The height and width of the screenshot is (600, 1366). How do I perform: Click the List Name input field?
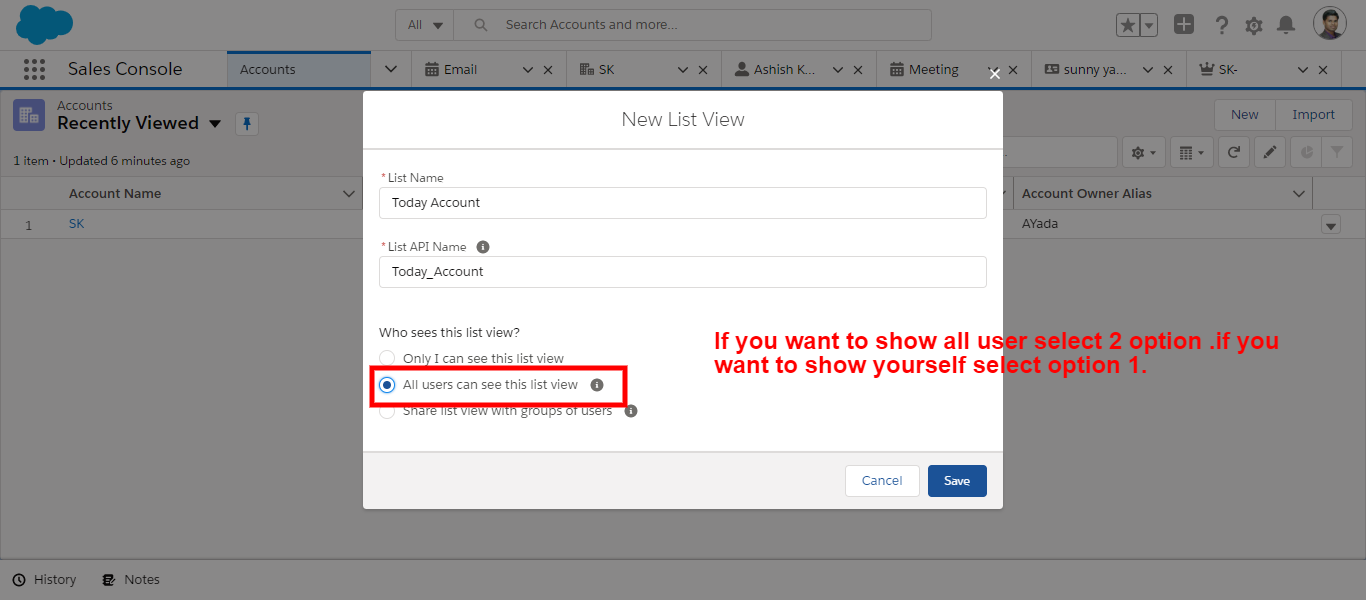[682, 203]
